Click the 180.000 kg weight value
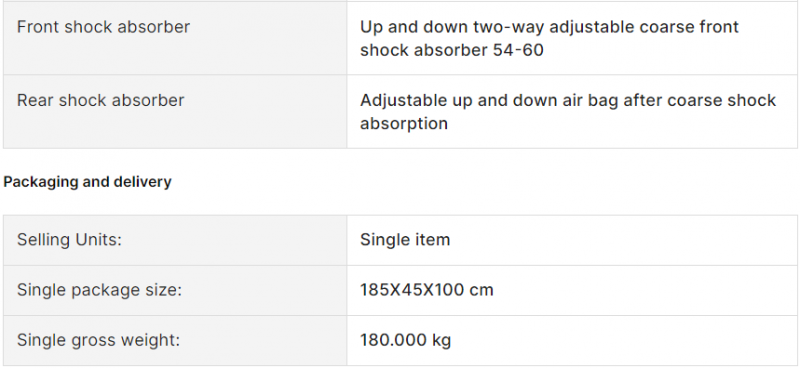Viewport: 800px width, 368px height. click(x=406, y=340)
